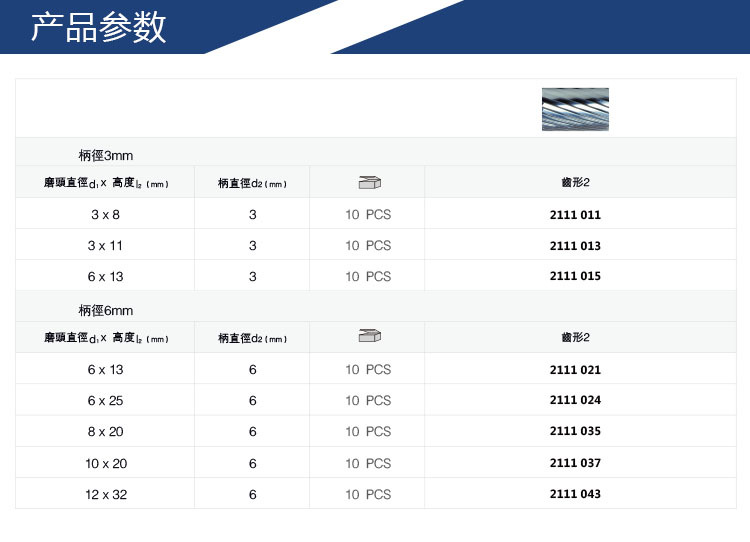750x542 pixels.
Task: Select product code 2111 011
Action: pyautogui.click(x=575, y=215)
